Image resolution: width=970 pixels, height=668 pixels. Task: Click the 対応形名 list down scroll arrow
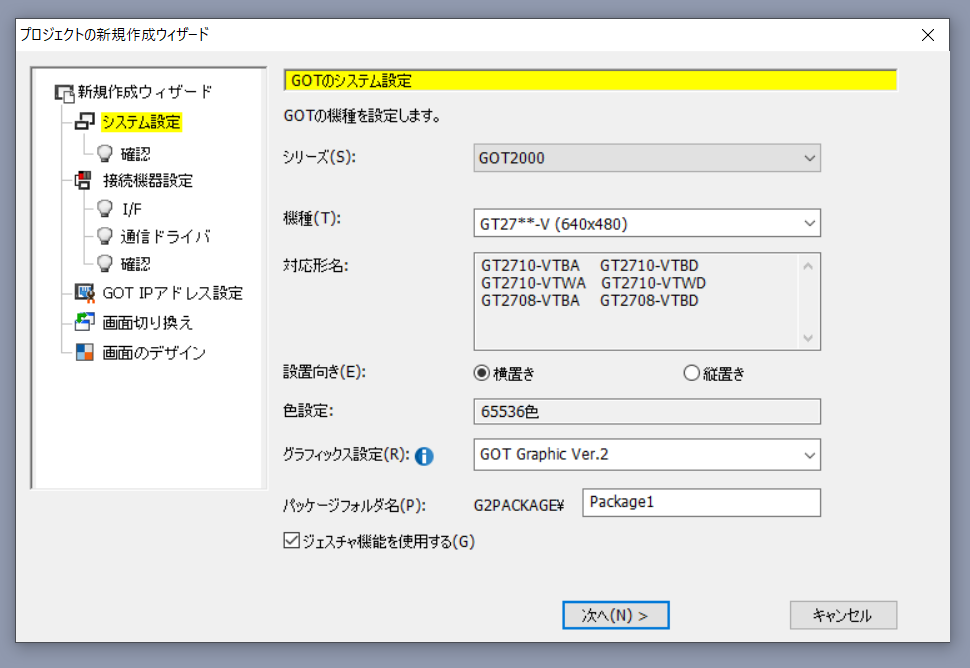tap(808, 338)
